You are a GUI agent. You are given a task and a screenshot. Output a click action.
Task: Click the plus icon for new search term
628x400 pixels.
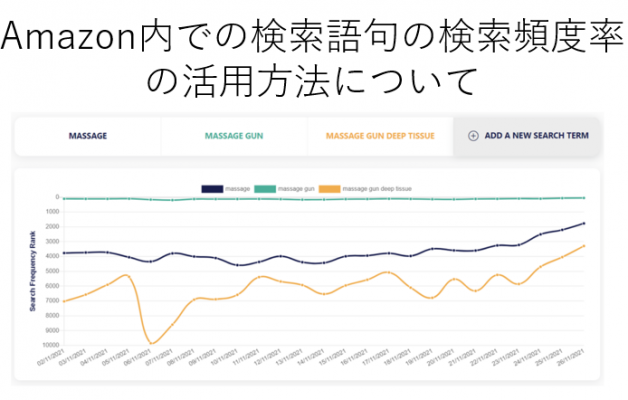click(472, 134)
